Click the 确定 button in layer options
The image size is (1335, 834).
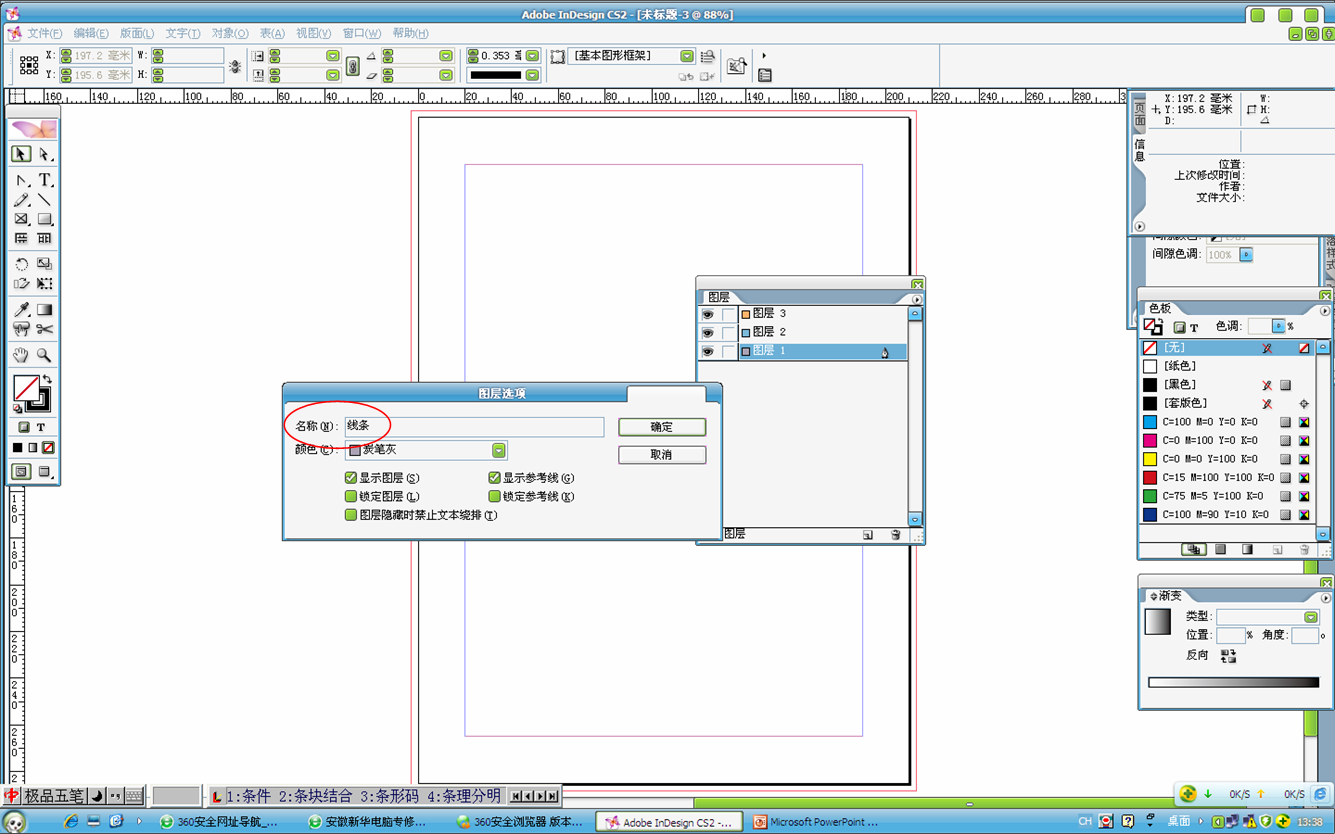point(661,427)
